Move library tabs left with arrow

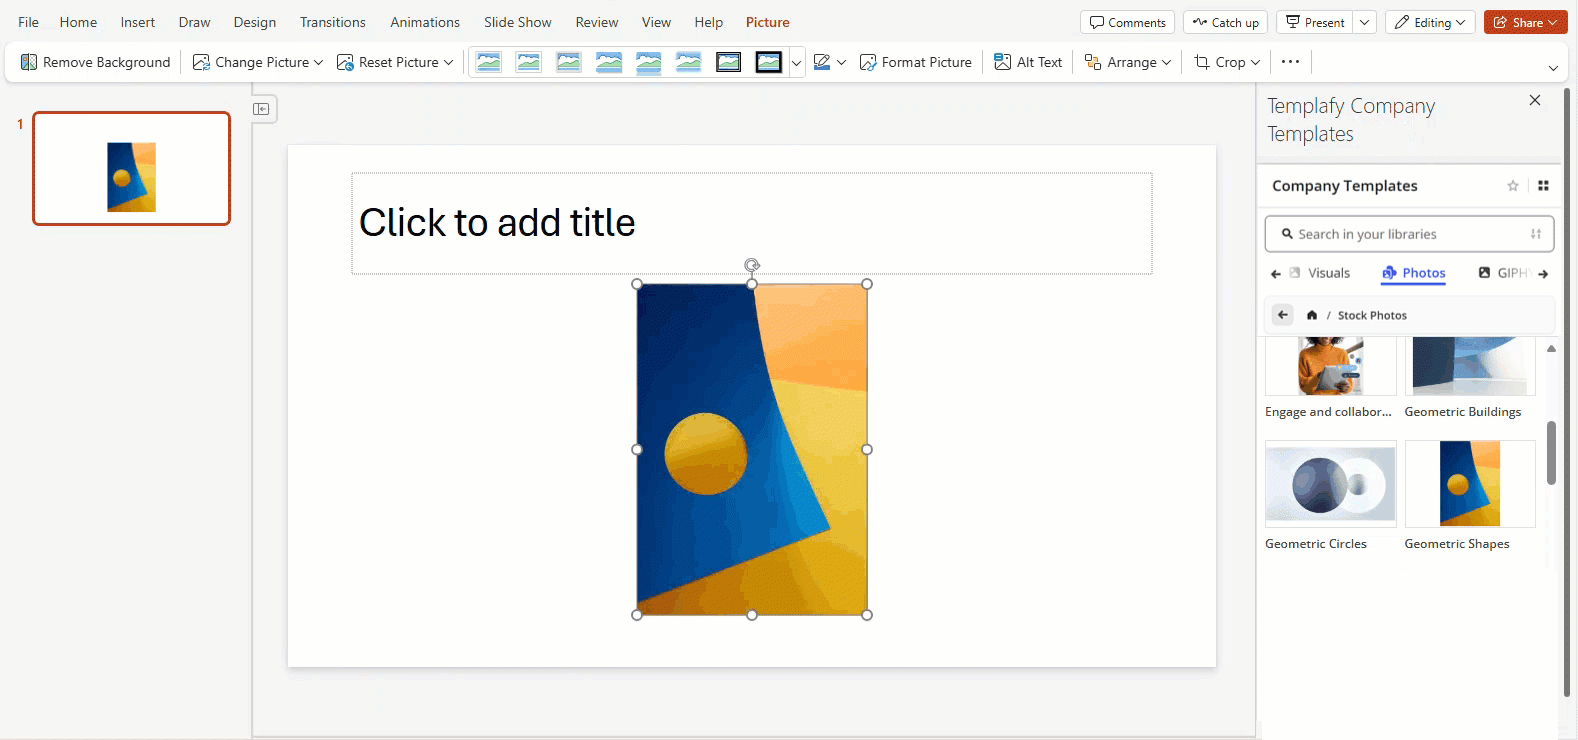1275,274
